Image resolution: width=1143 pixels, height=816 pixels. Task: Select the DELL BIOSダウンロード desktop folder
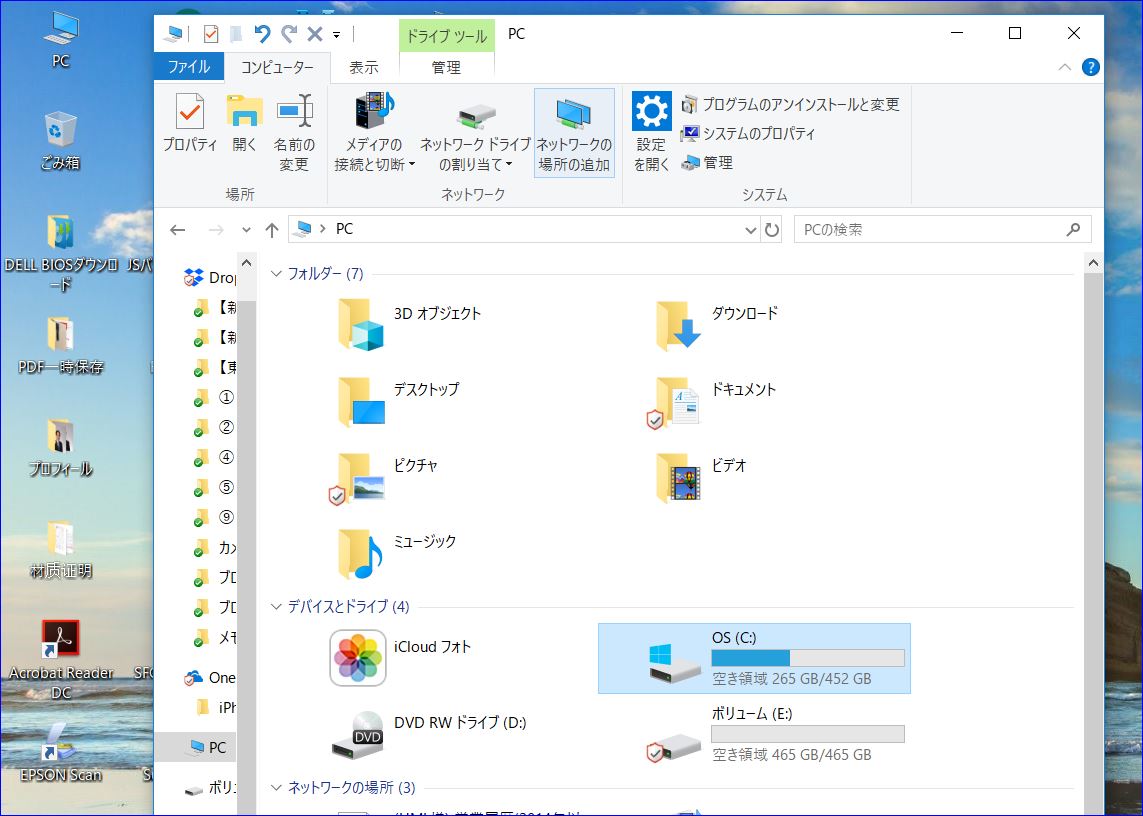point(61,252)
